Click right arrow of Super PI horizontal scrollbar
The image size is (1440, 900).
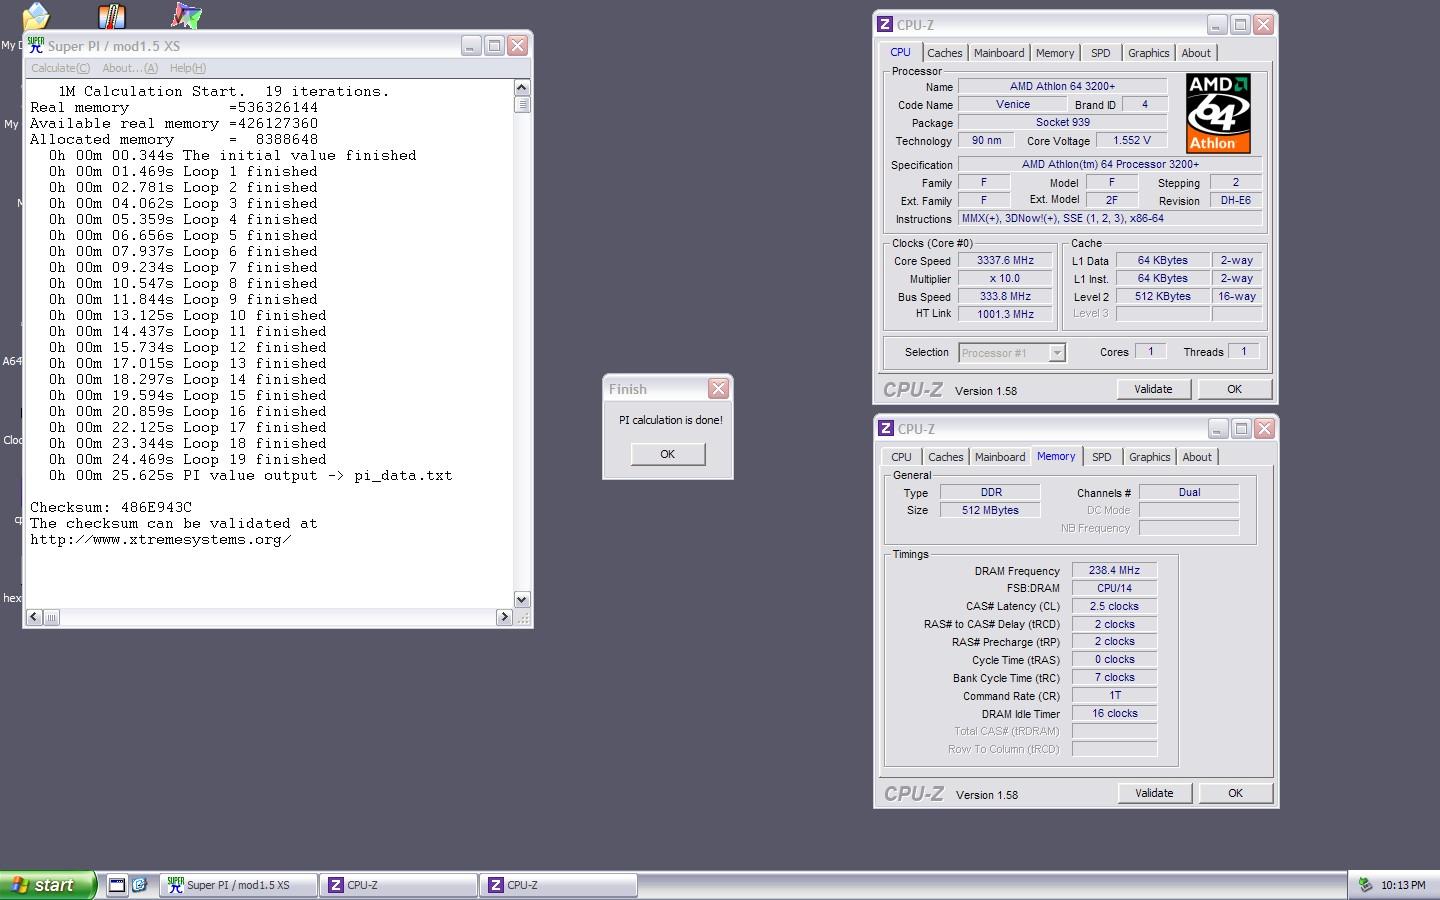(504, 618)
